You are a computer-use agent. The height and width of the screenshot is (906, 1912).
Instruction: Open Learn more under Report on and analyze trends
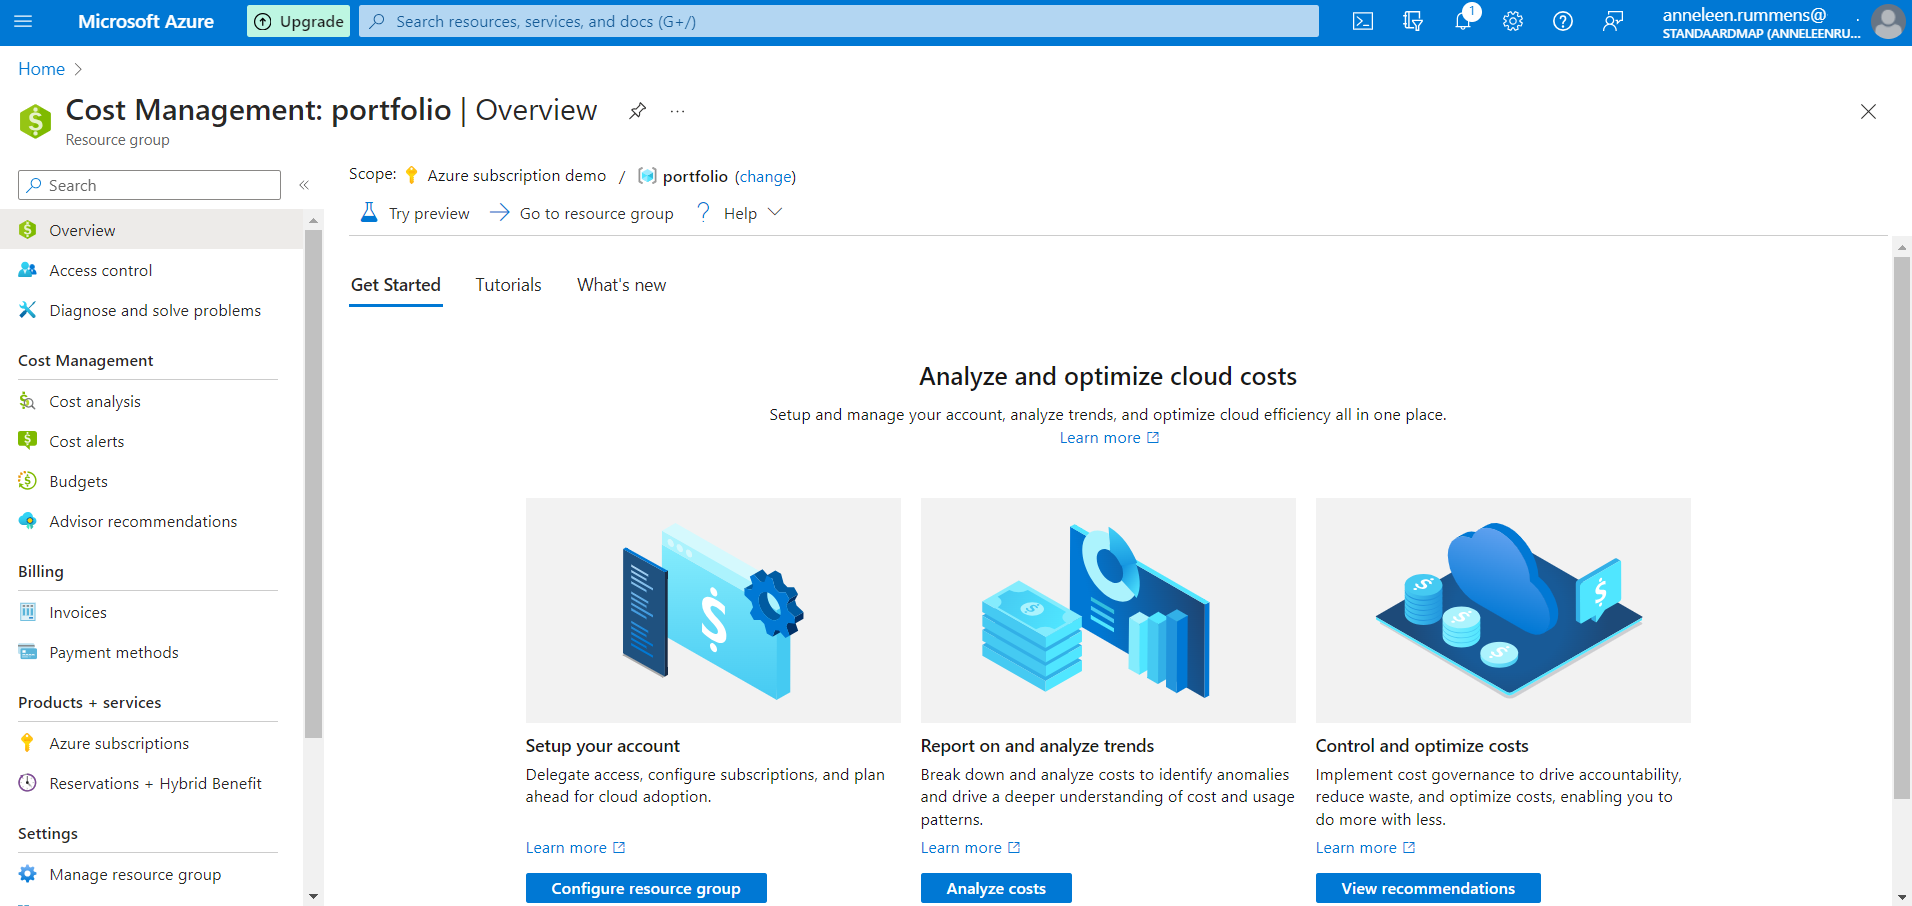click(970, 848)
